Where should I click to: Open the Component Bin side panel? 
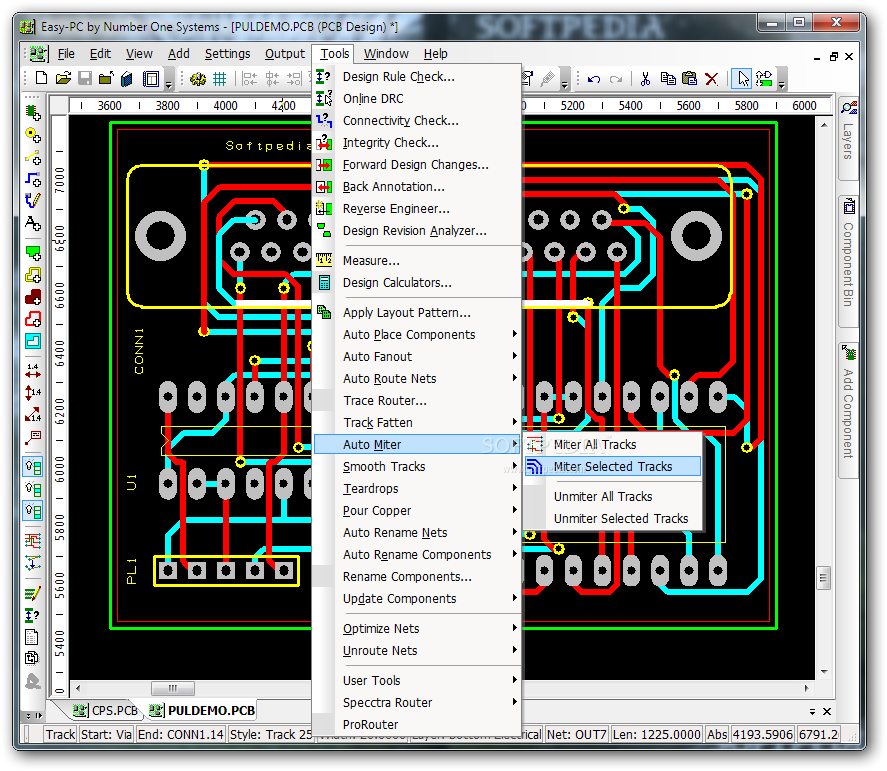(x=848, y=260)
